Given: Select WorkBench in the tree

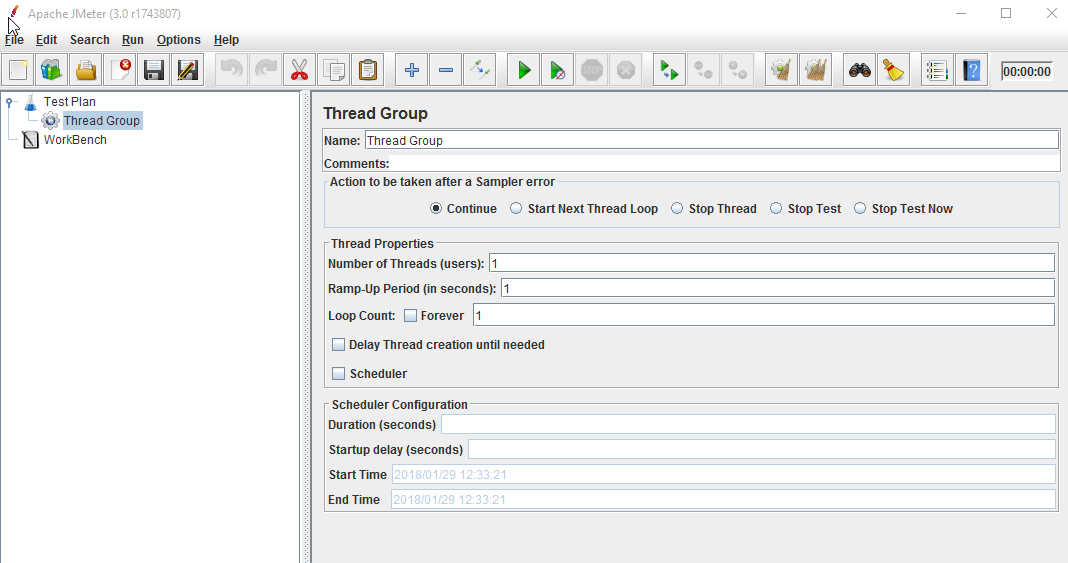Looking at the screenshot, I should point(75,140).
